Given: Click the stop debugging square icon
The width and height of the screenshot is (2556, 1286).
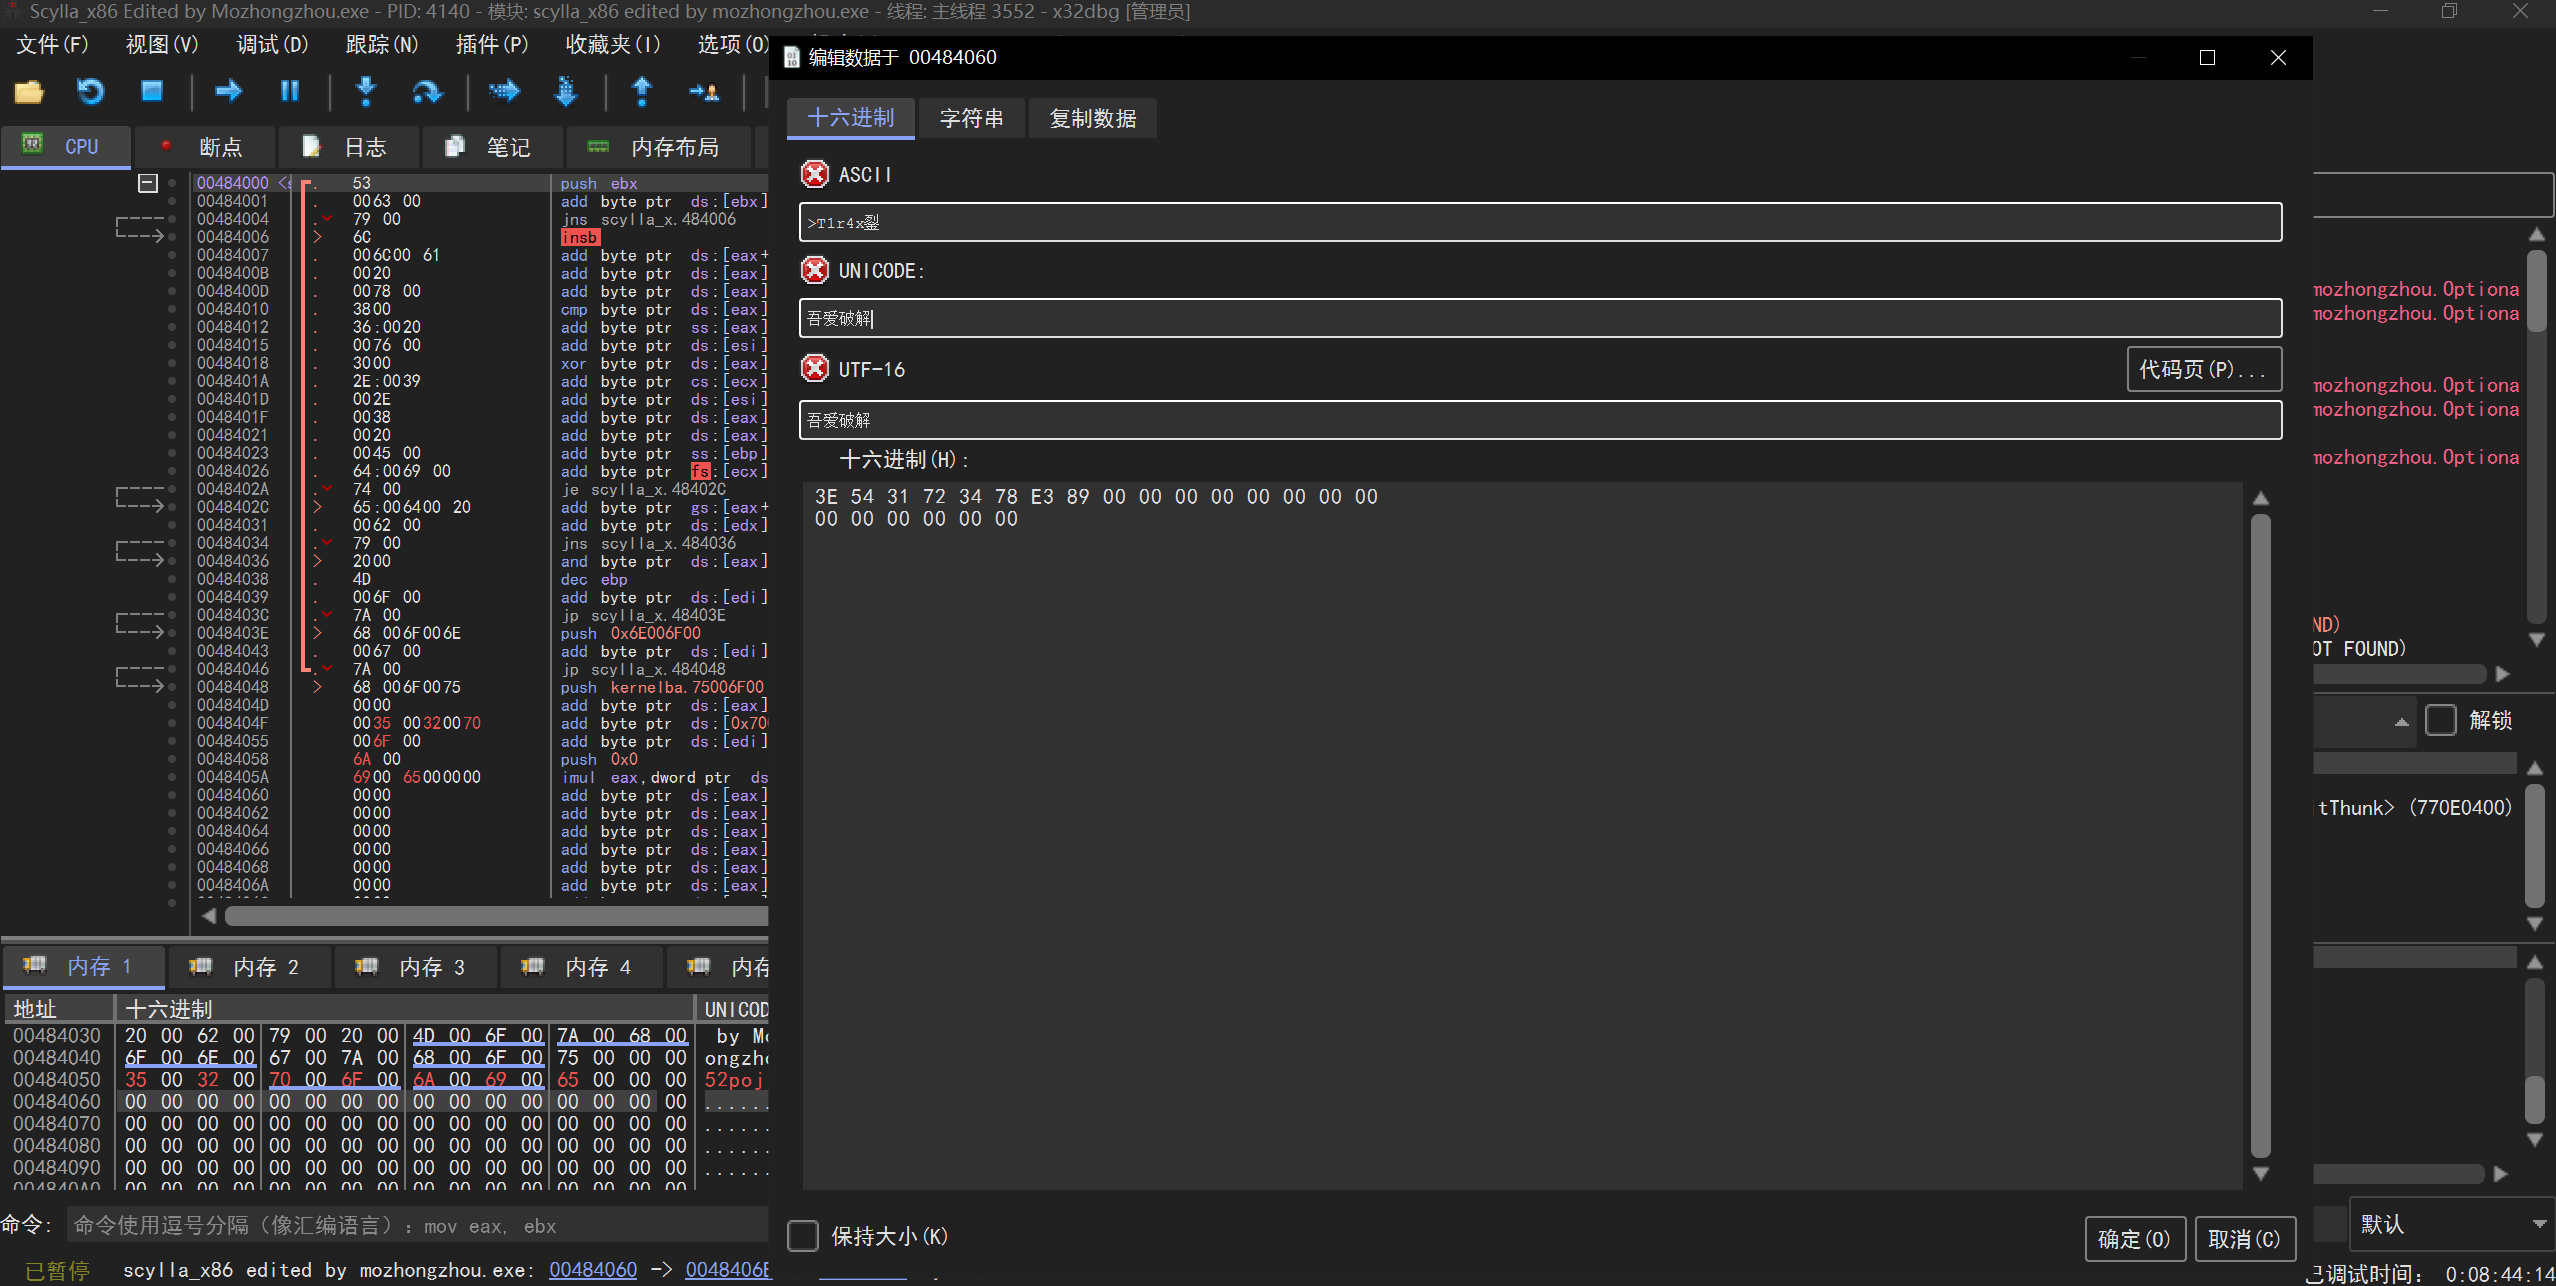Looking at the screenshot, I should [152, 92].
